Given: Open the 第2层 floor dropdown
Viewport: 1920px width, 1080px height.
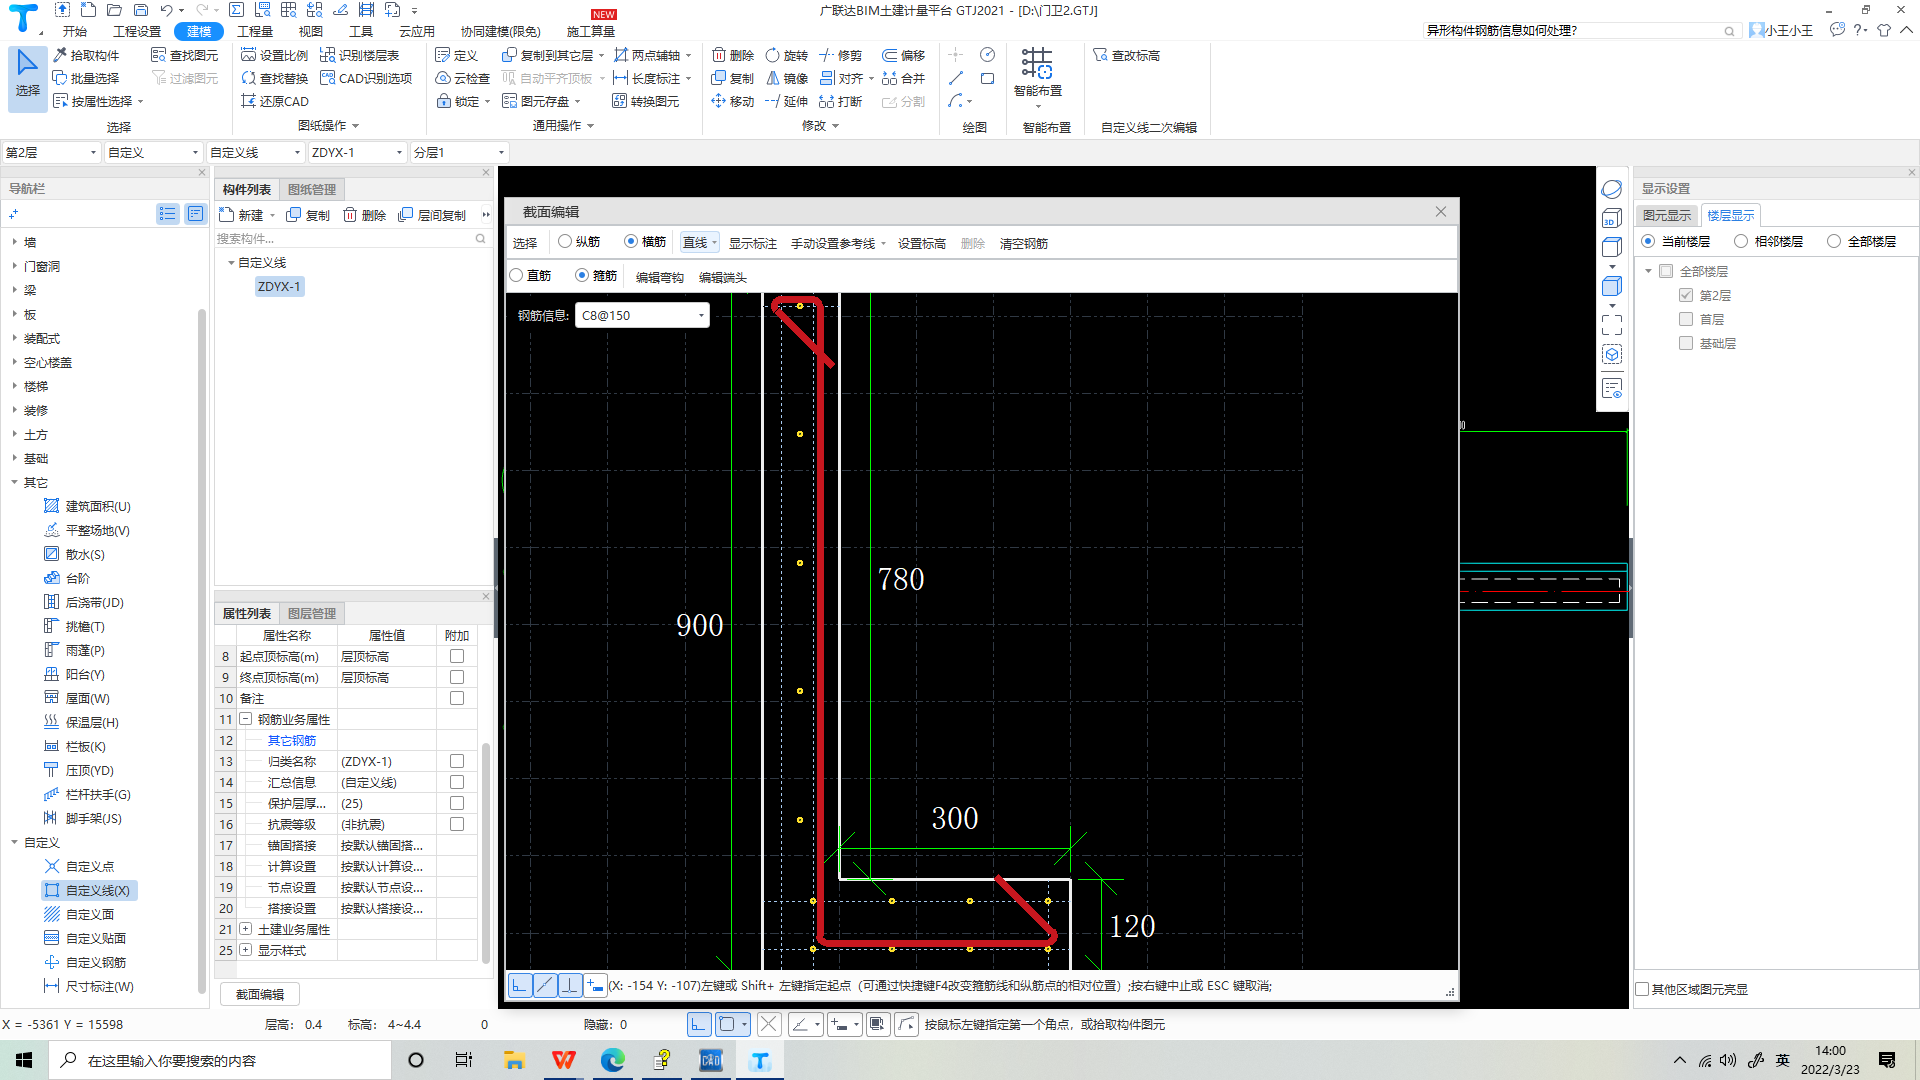Looking at the screenshot, I should [52, 152].
